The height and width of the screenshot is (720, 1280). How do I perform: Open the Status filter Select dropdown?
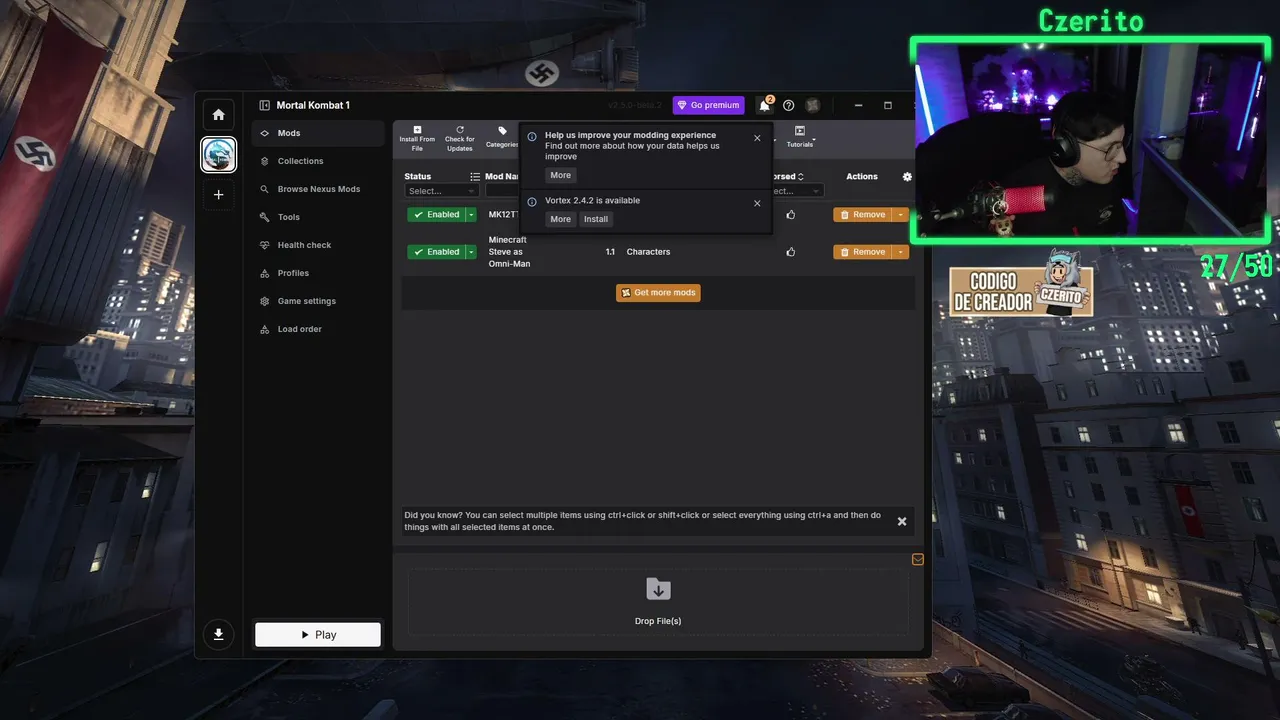[441, 191]
